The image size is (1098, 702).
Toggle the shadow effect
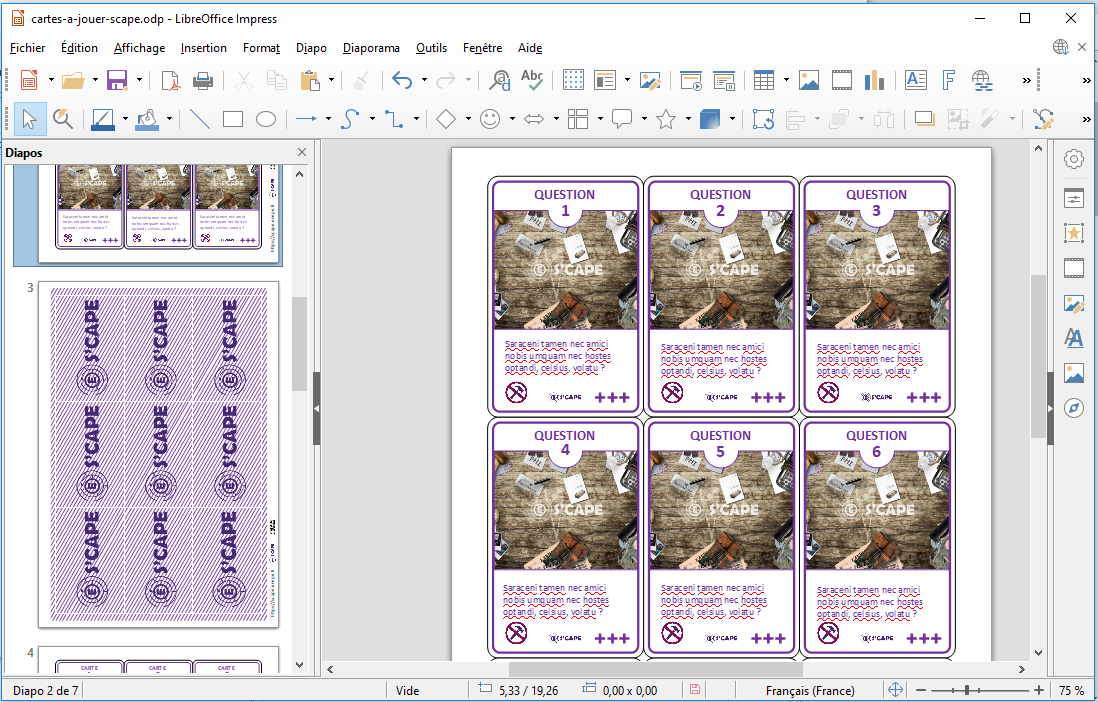(x=924, y=119)
